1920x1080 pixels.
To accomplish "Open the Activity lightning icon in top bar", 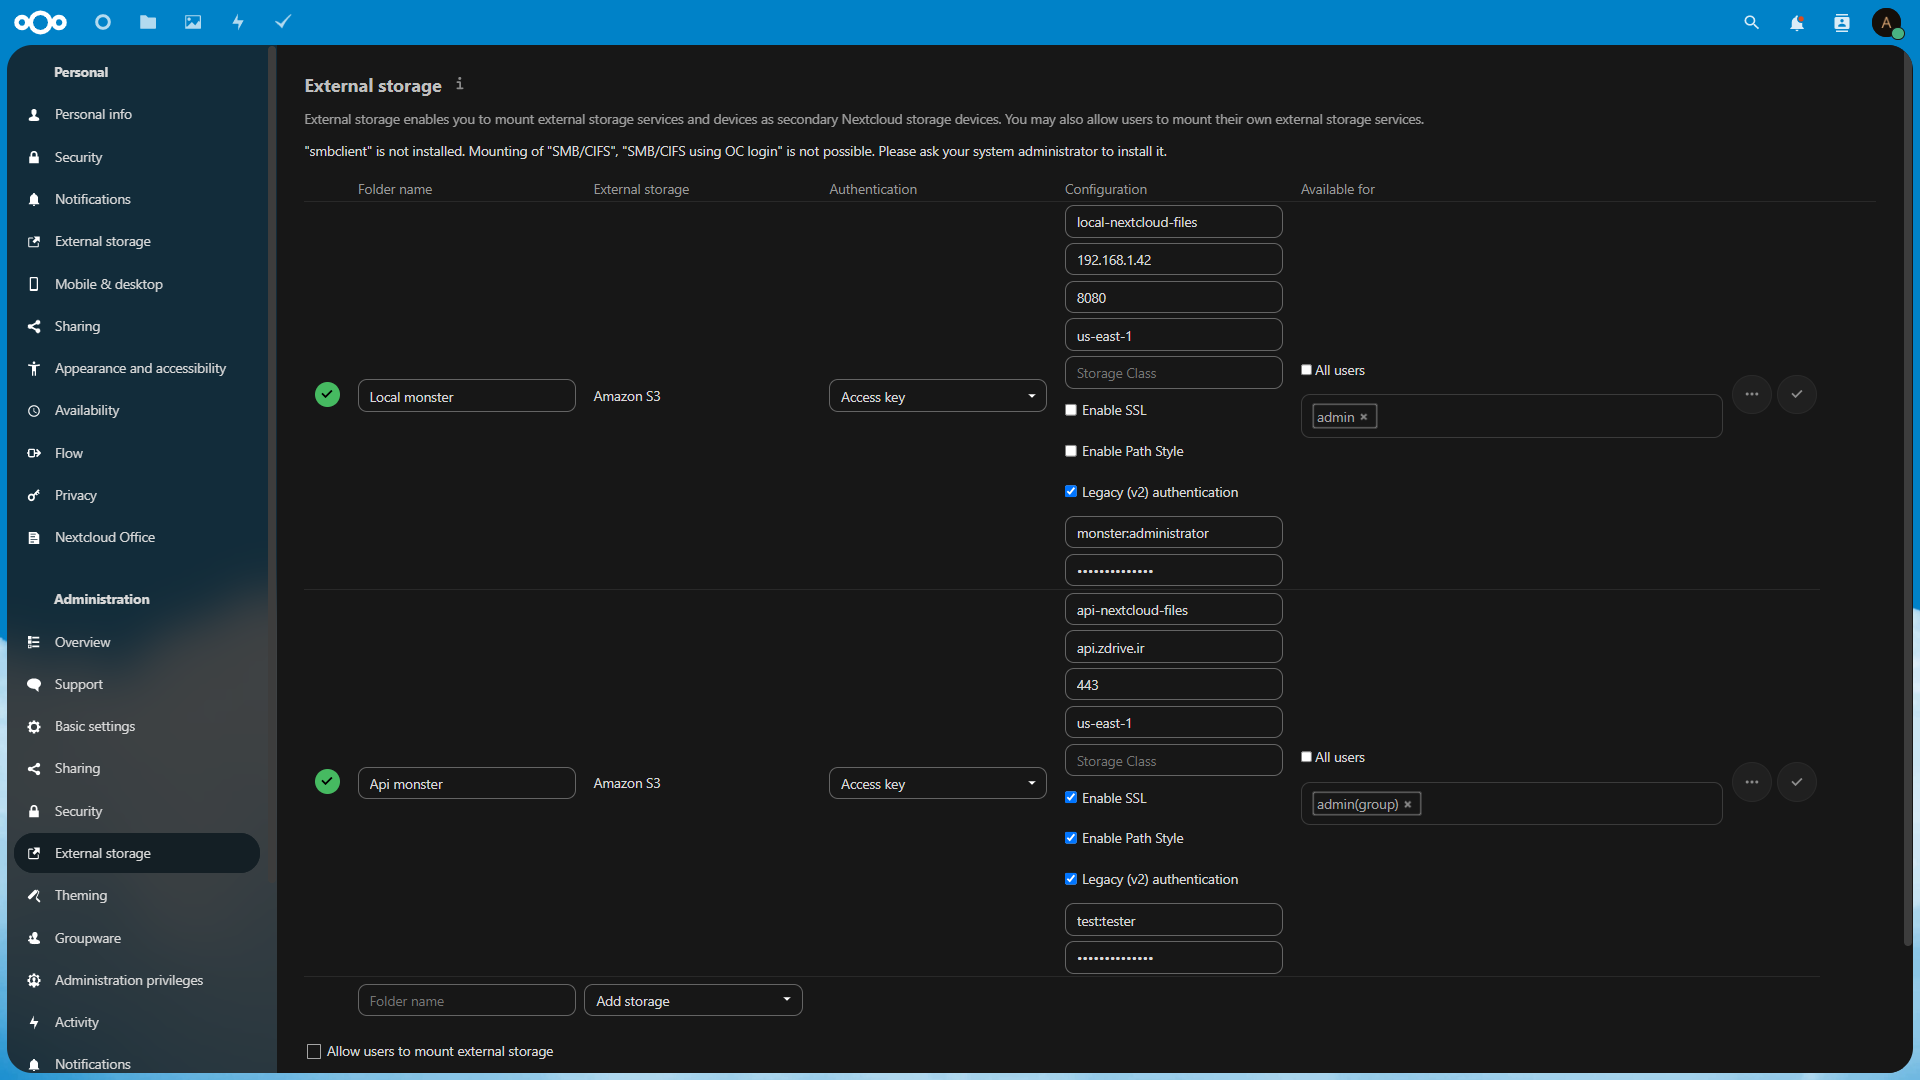I will (238, 22).
